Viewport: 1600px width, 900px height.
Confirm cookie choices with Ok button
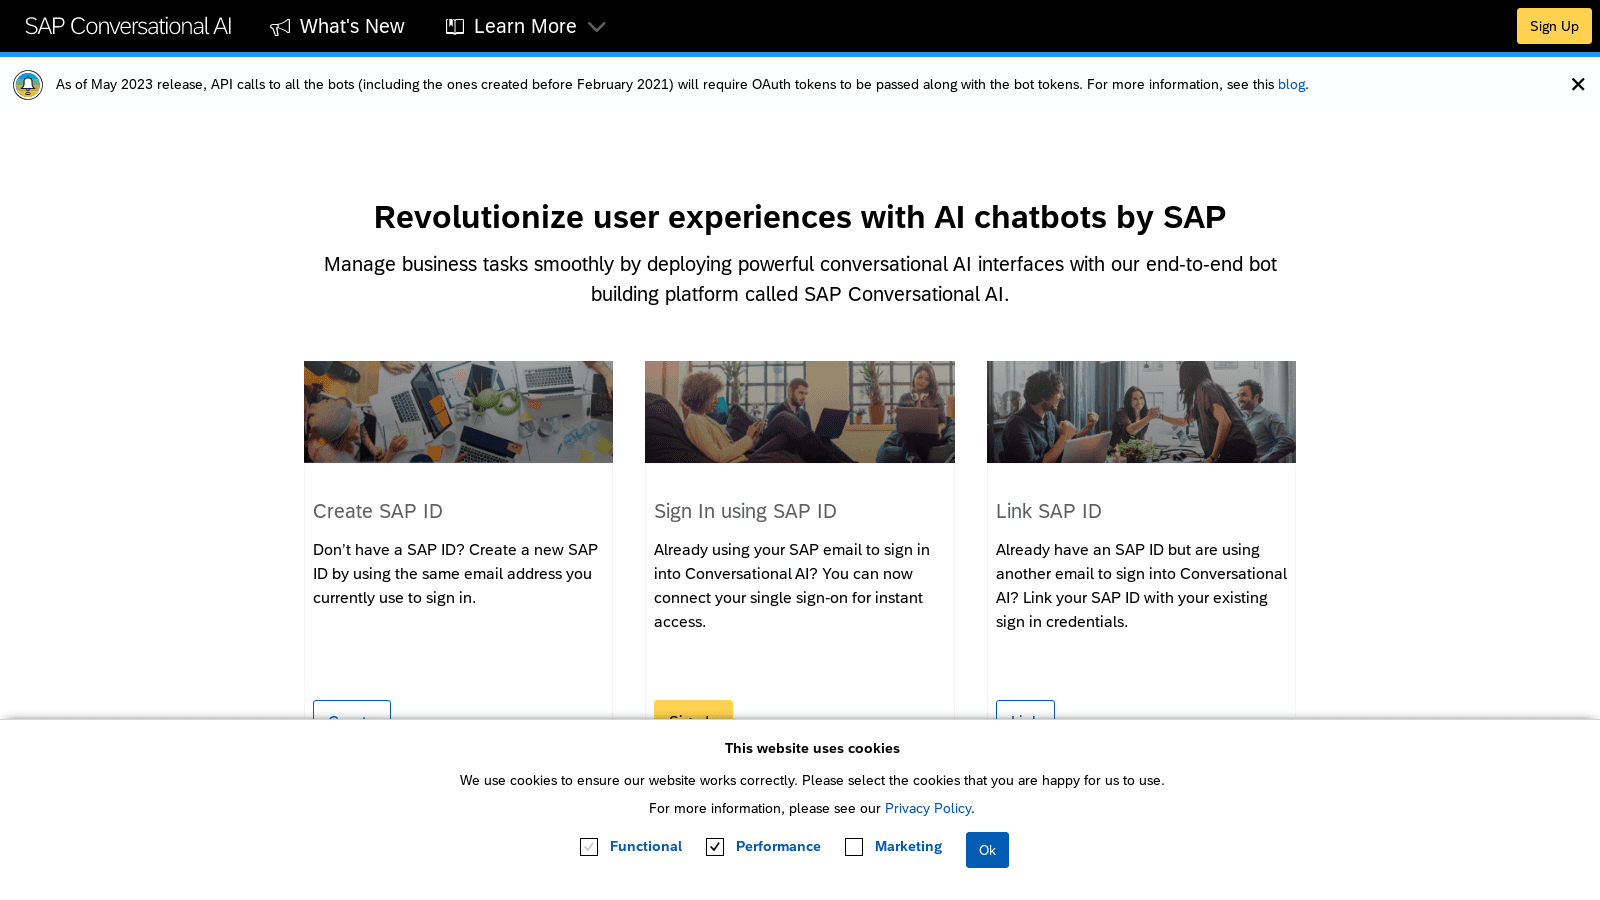coord(987,850)
